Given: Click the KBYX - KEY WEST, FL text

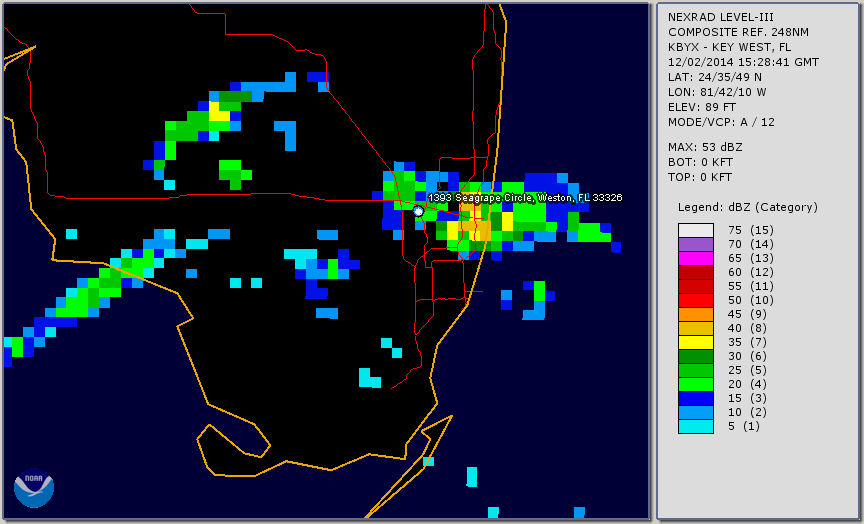Looking at the screenshot, I should tap(730, 47).
